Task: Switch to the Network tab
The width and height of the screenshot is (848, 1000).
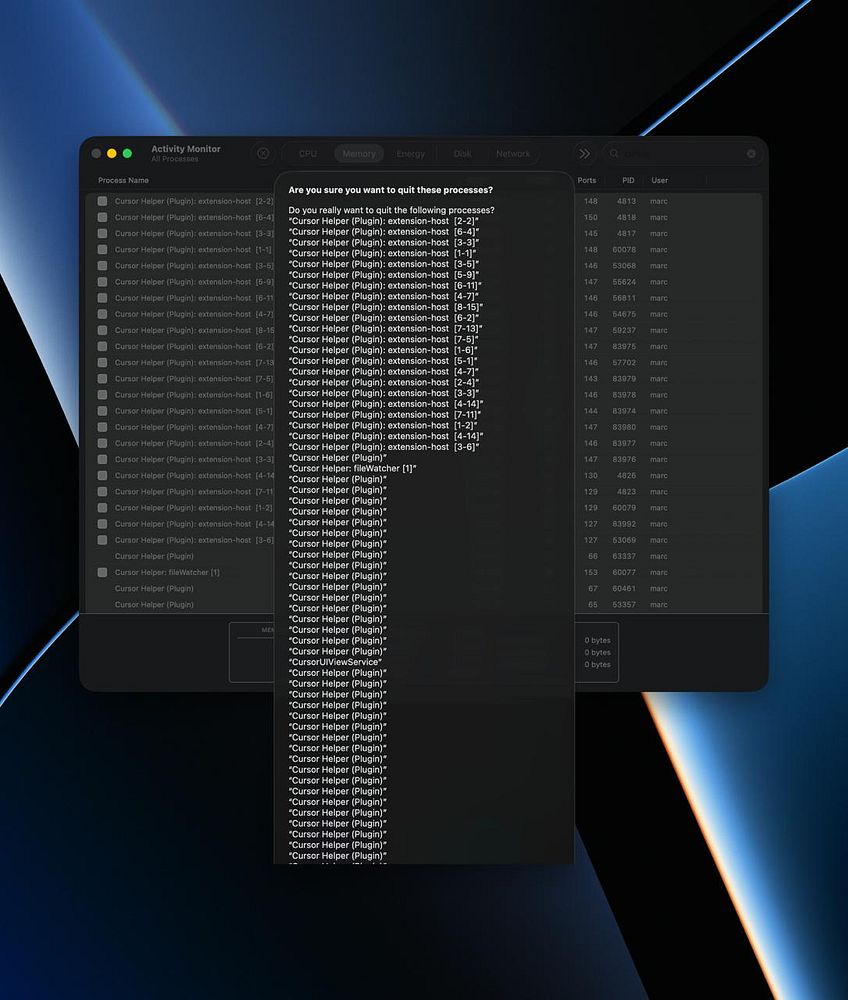Action: (x=513, y=154)
